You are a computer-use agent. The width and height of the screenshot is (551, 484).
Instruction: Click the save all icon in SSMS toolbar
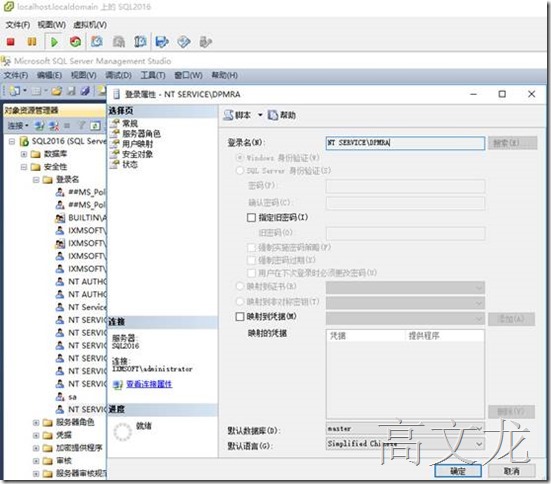click(85, 91)
